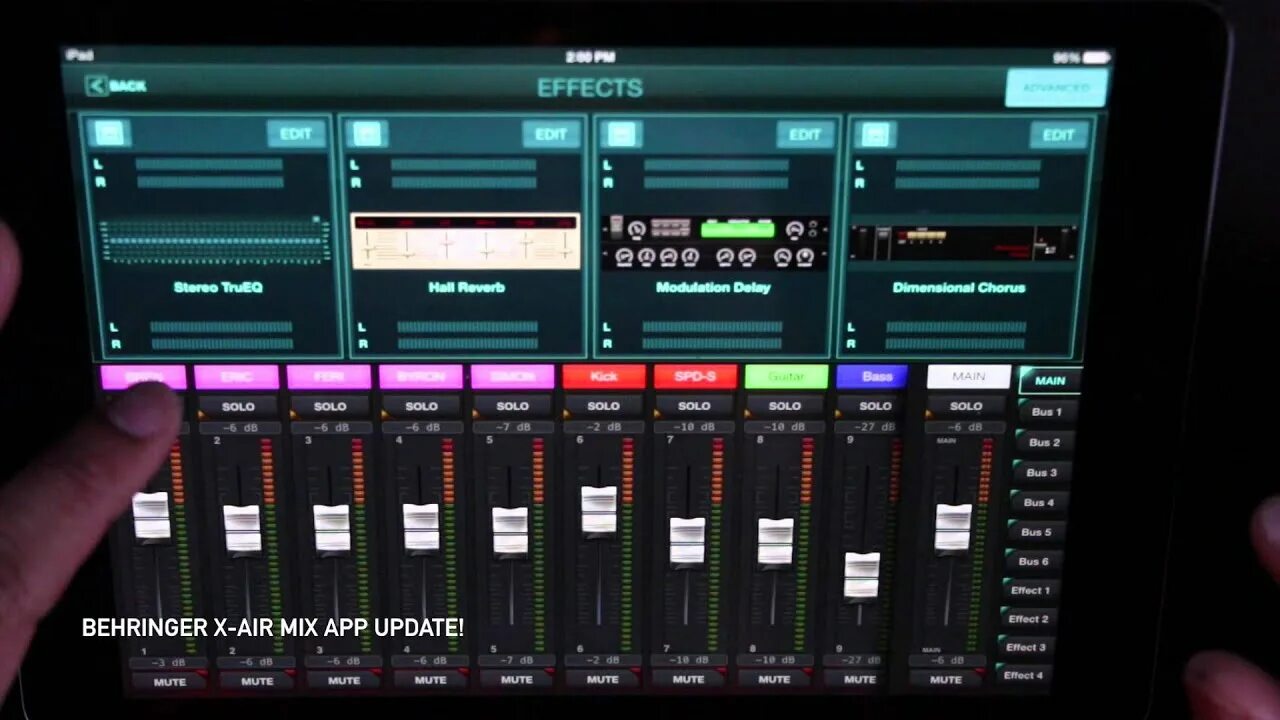Select the red Kick channel label
1280x720 pixels.
click(x=603, y=377)
